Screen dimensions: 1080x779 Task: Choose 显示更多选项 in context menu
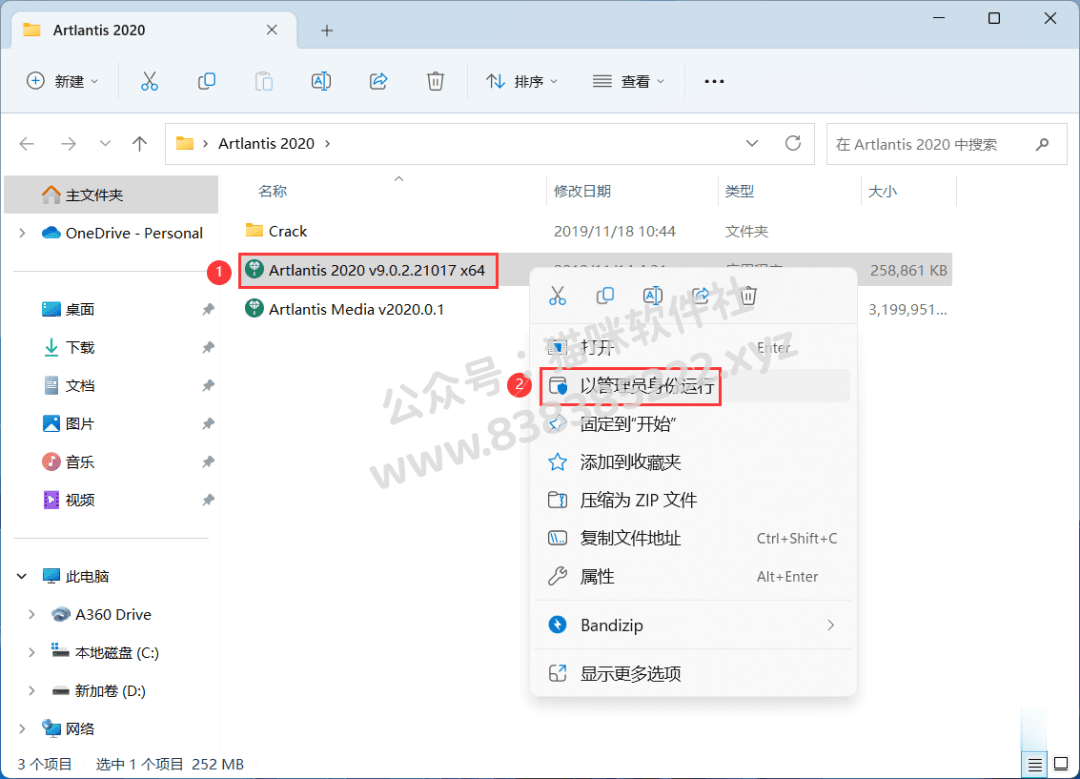(694, 674)
